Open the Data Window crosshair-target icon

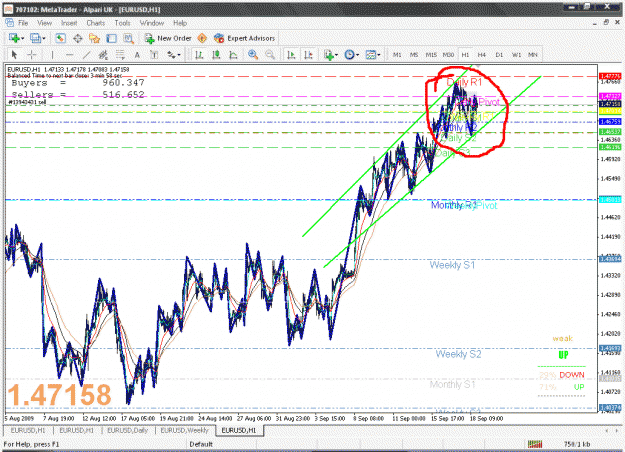78,38
